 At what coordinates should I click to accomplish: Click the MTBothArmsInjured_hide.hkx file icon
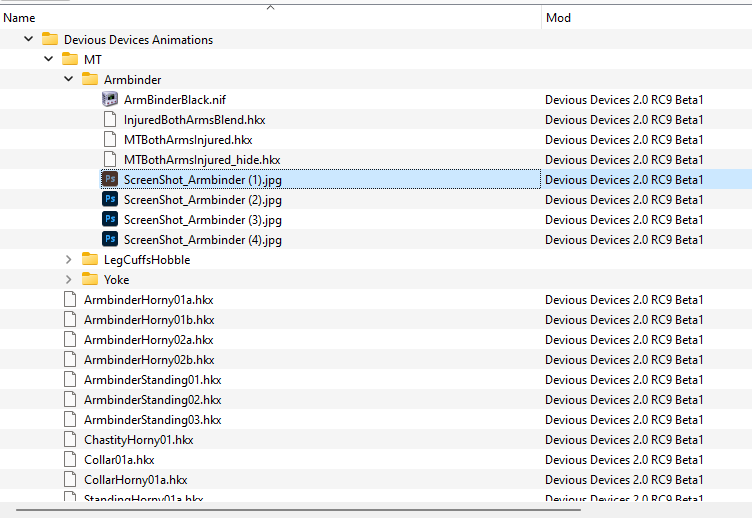pos(110,160)
